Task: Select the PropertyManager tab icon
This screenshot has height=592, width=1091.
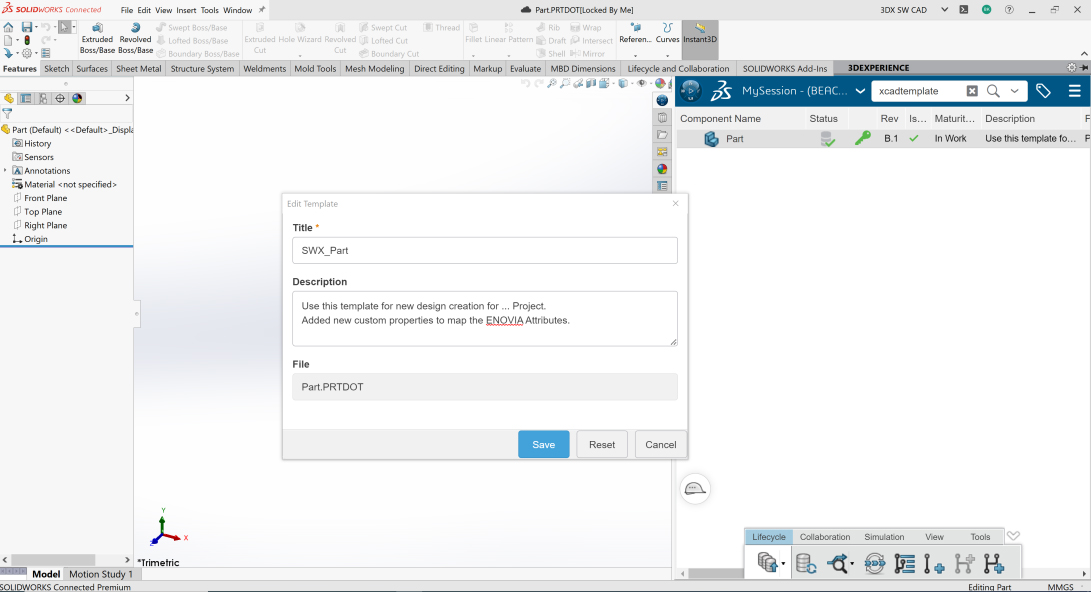Action: click(26, 98)
